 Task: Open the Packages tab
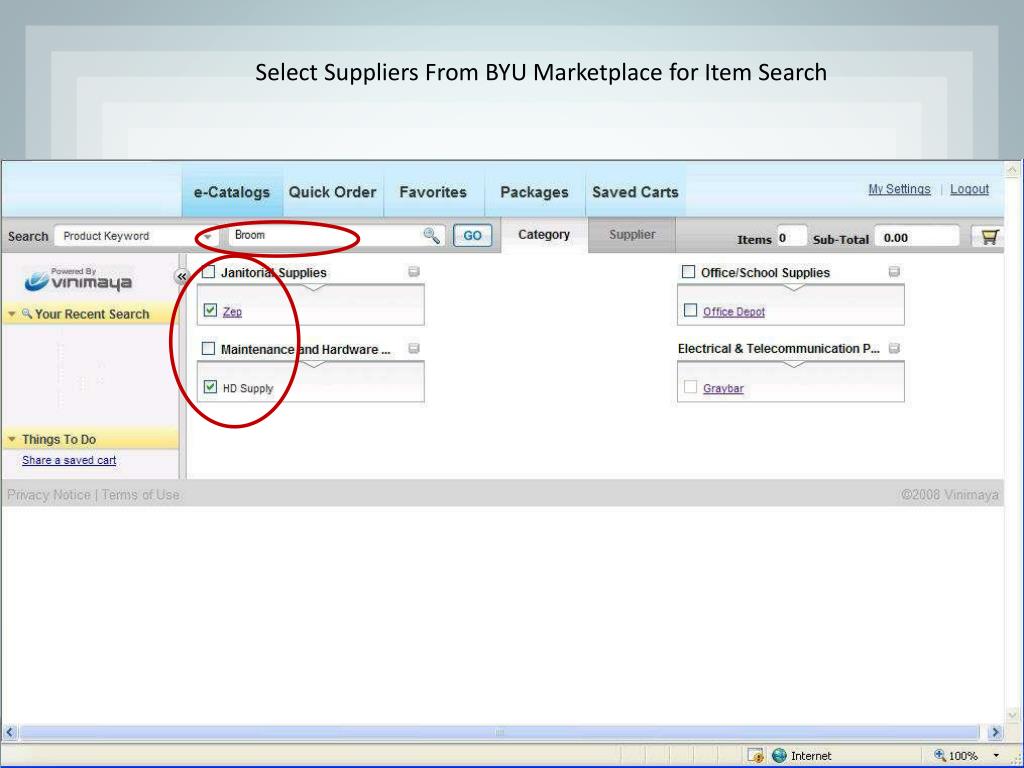534,192
